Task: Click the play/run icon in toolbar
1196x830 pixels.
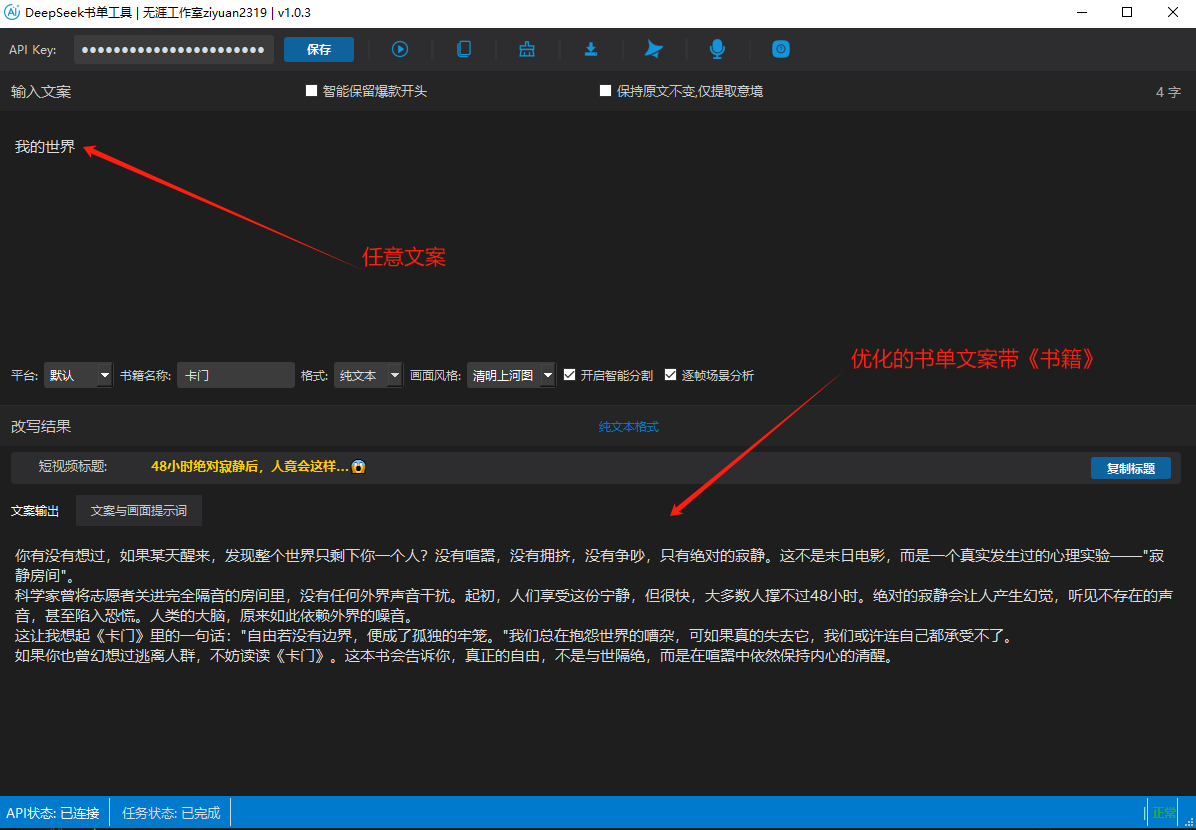Action: 400,49
